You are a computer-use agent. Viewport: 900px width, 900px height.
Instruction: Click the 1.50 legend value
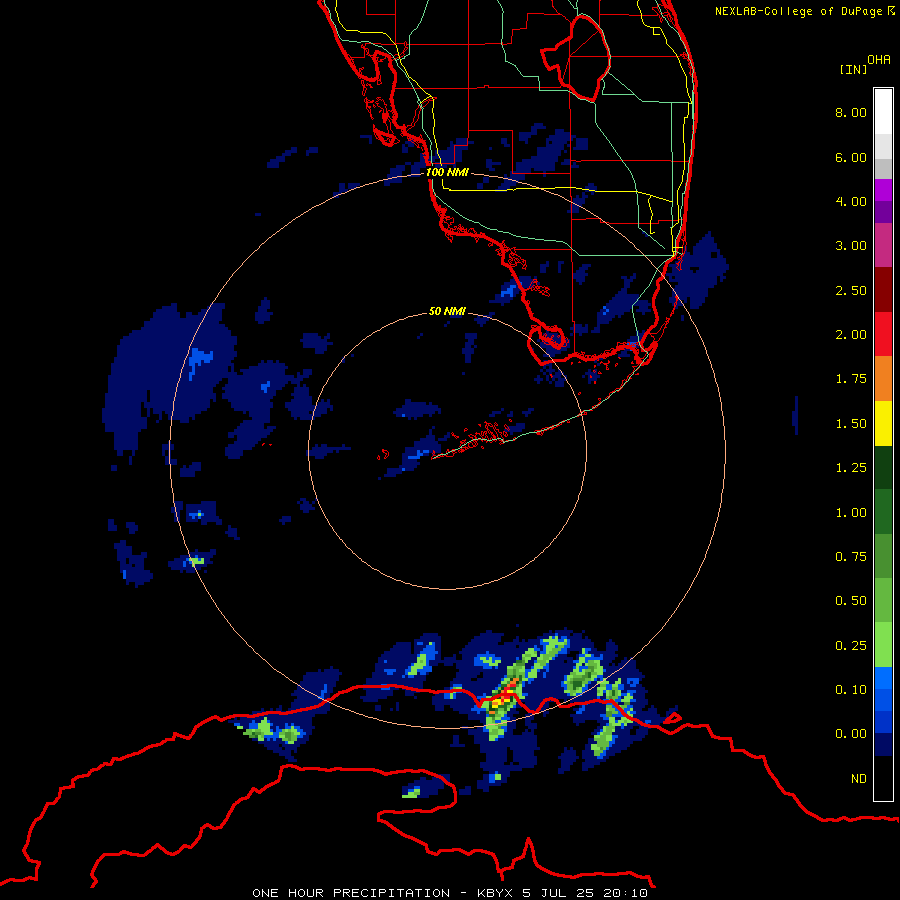[x=851, y=424]
